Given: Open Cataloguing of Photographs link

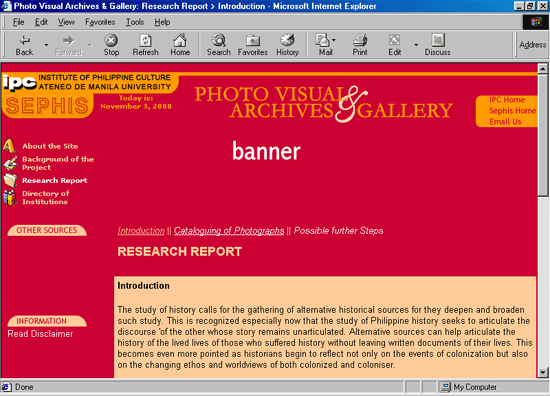Looking at the screenshot, I should pyautogui.click(x=229, y=231).
